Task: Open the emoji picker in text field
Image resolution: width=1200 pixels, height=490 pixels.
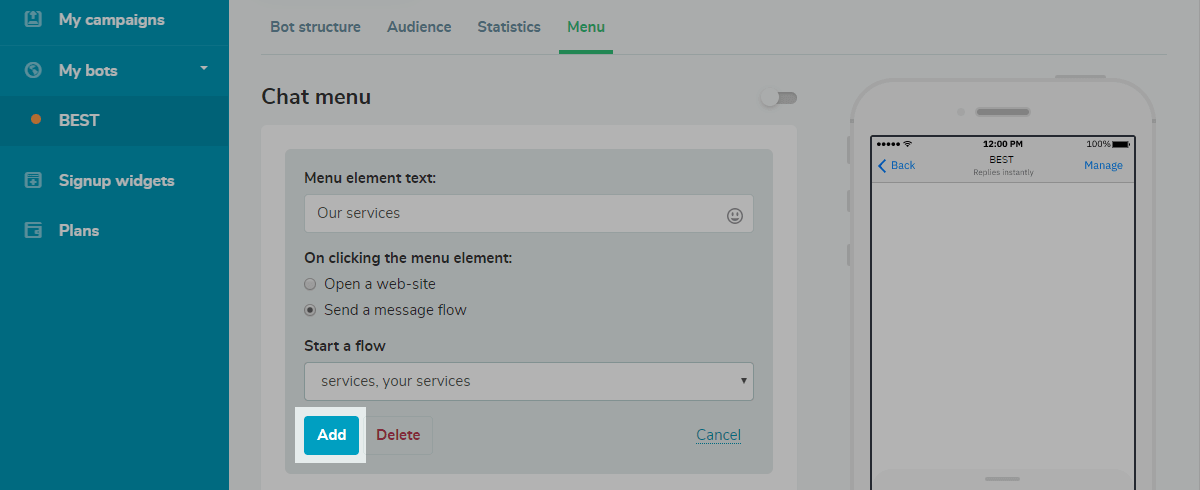Action: 735,215
